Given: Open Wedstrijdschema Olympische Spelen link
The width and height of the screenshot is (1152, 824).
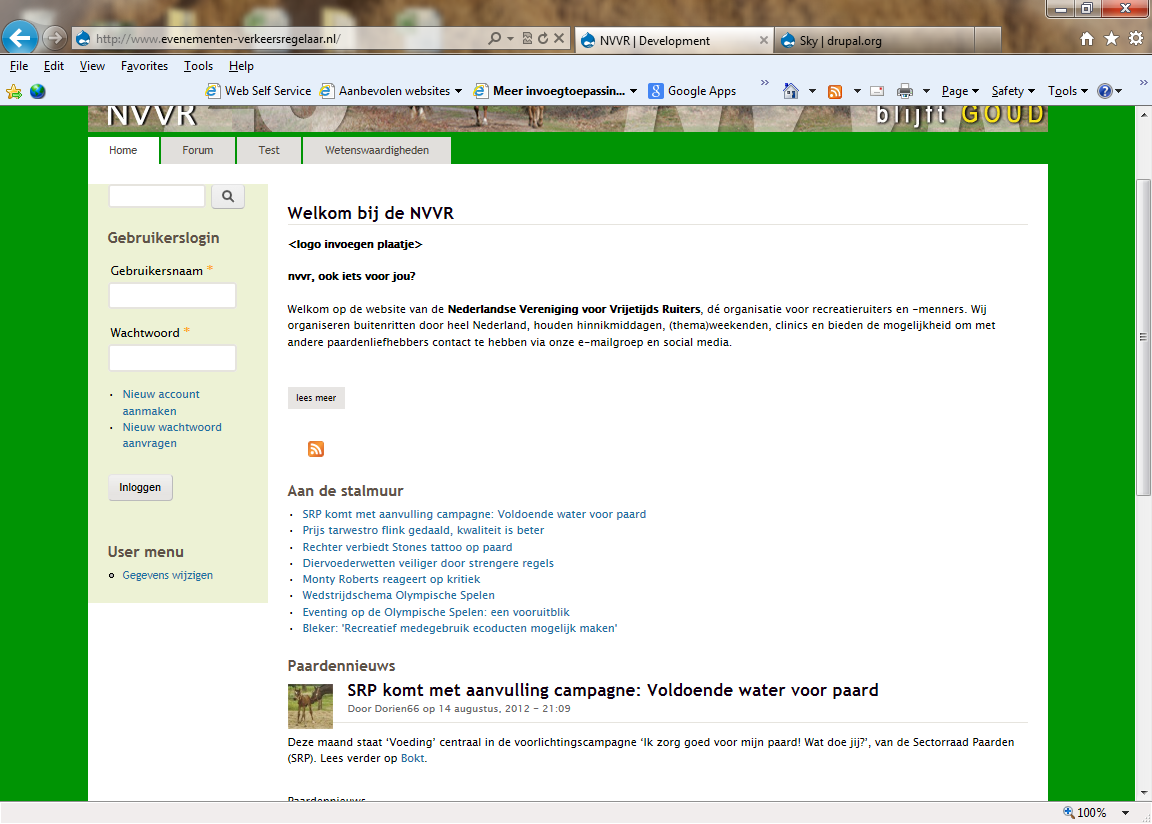Looking at the screenshot, I should pos(398,596).
